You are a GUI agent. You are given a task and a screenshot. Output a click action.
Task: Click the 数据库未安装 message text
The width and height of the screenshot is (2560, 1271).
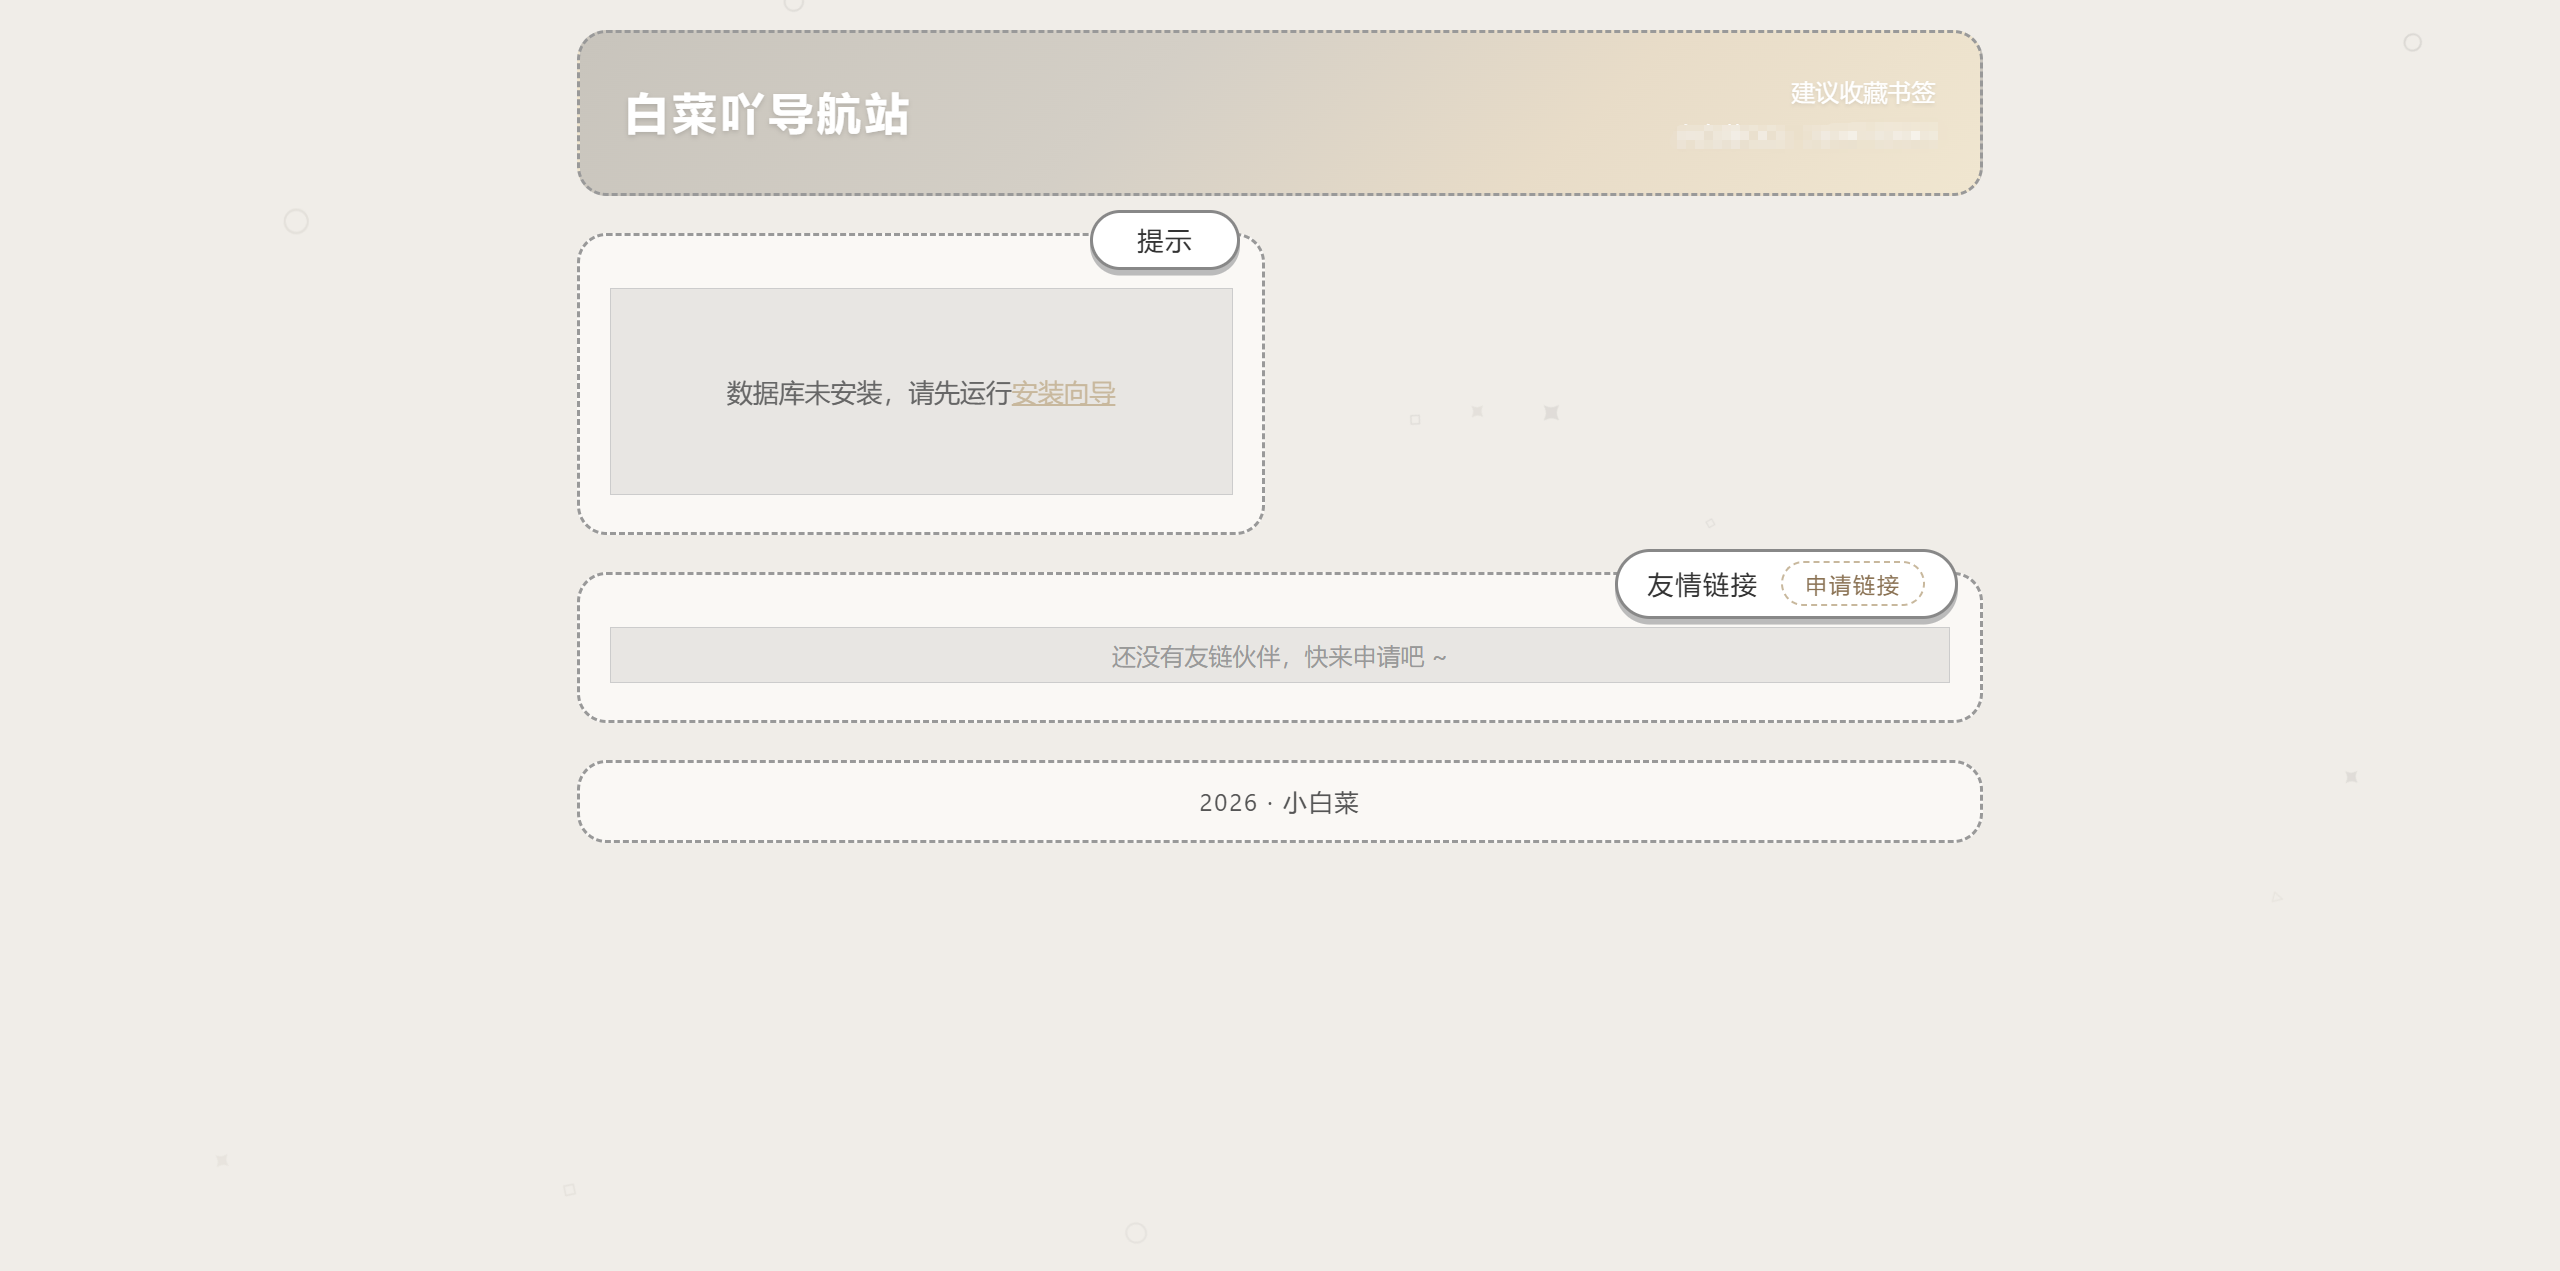coord(921,393)
